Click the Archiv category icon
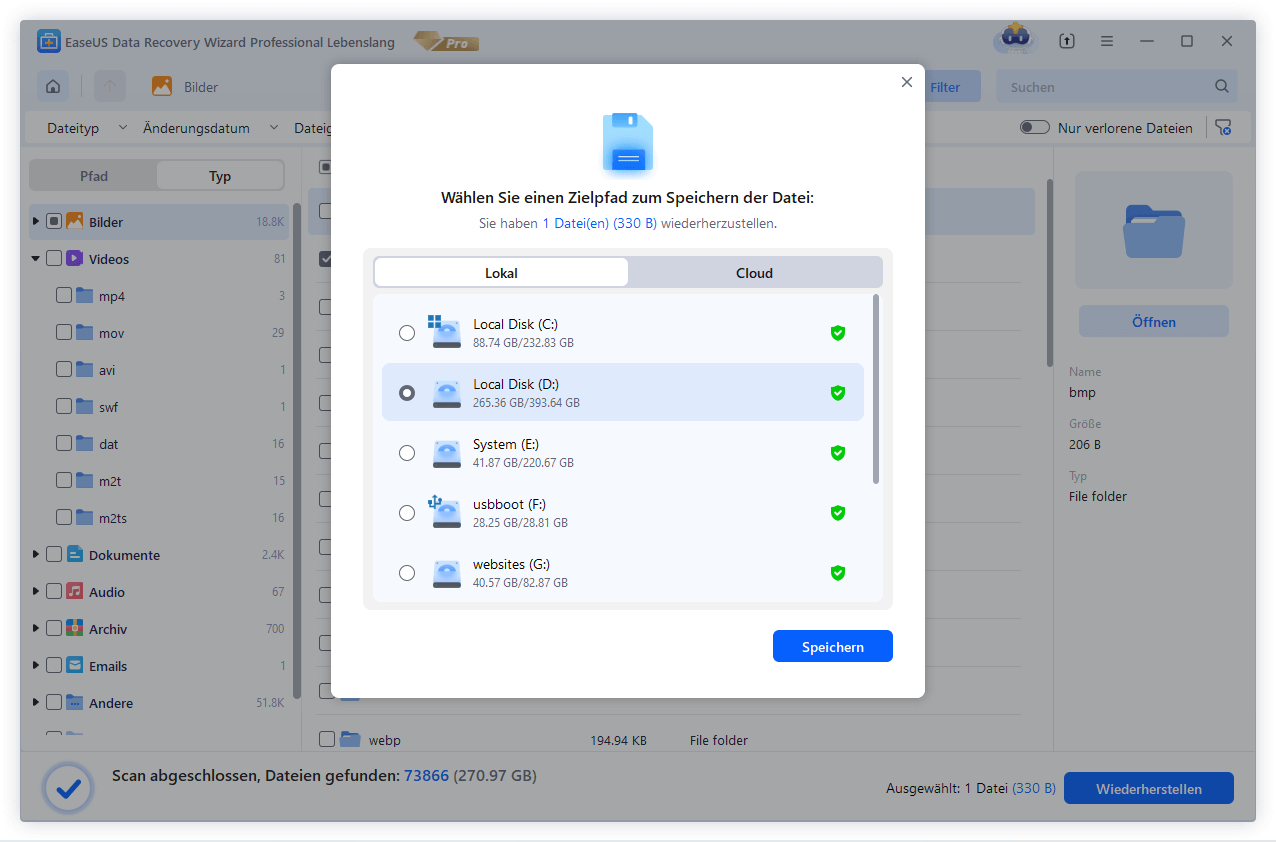This screenshot has height=842, width=1276. 75,628
